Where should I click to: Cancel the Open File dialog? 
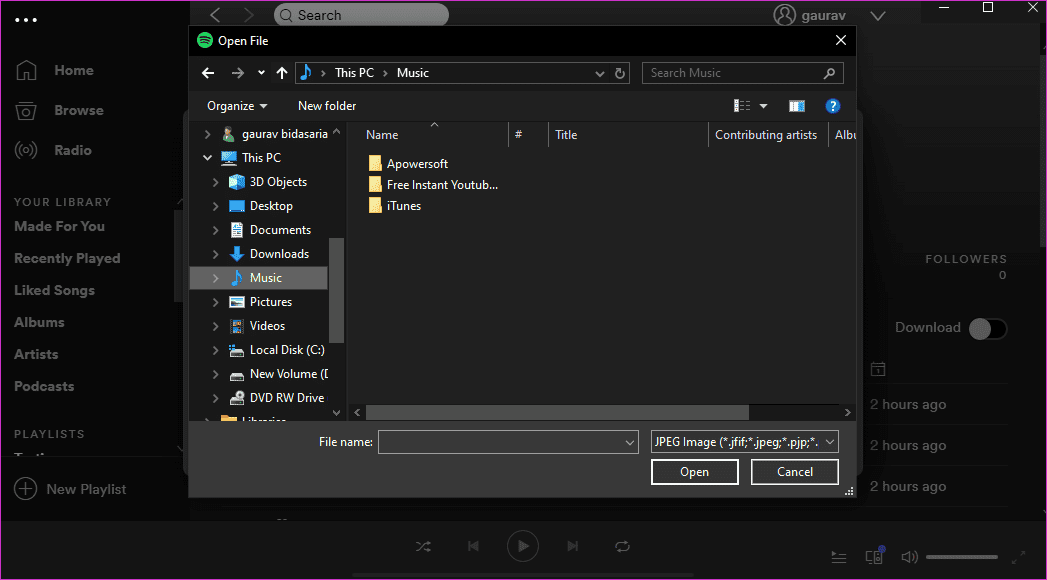[x=795, y=472]
